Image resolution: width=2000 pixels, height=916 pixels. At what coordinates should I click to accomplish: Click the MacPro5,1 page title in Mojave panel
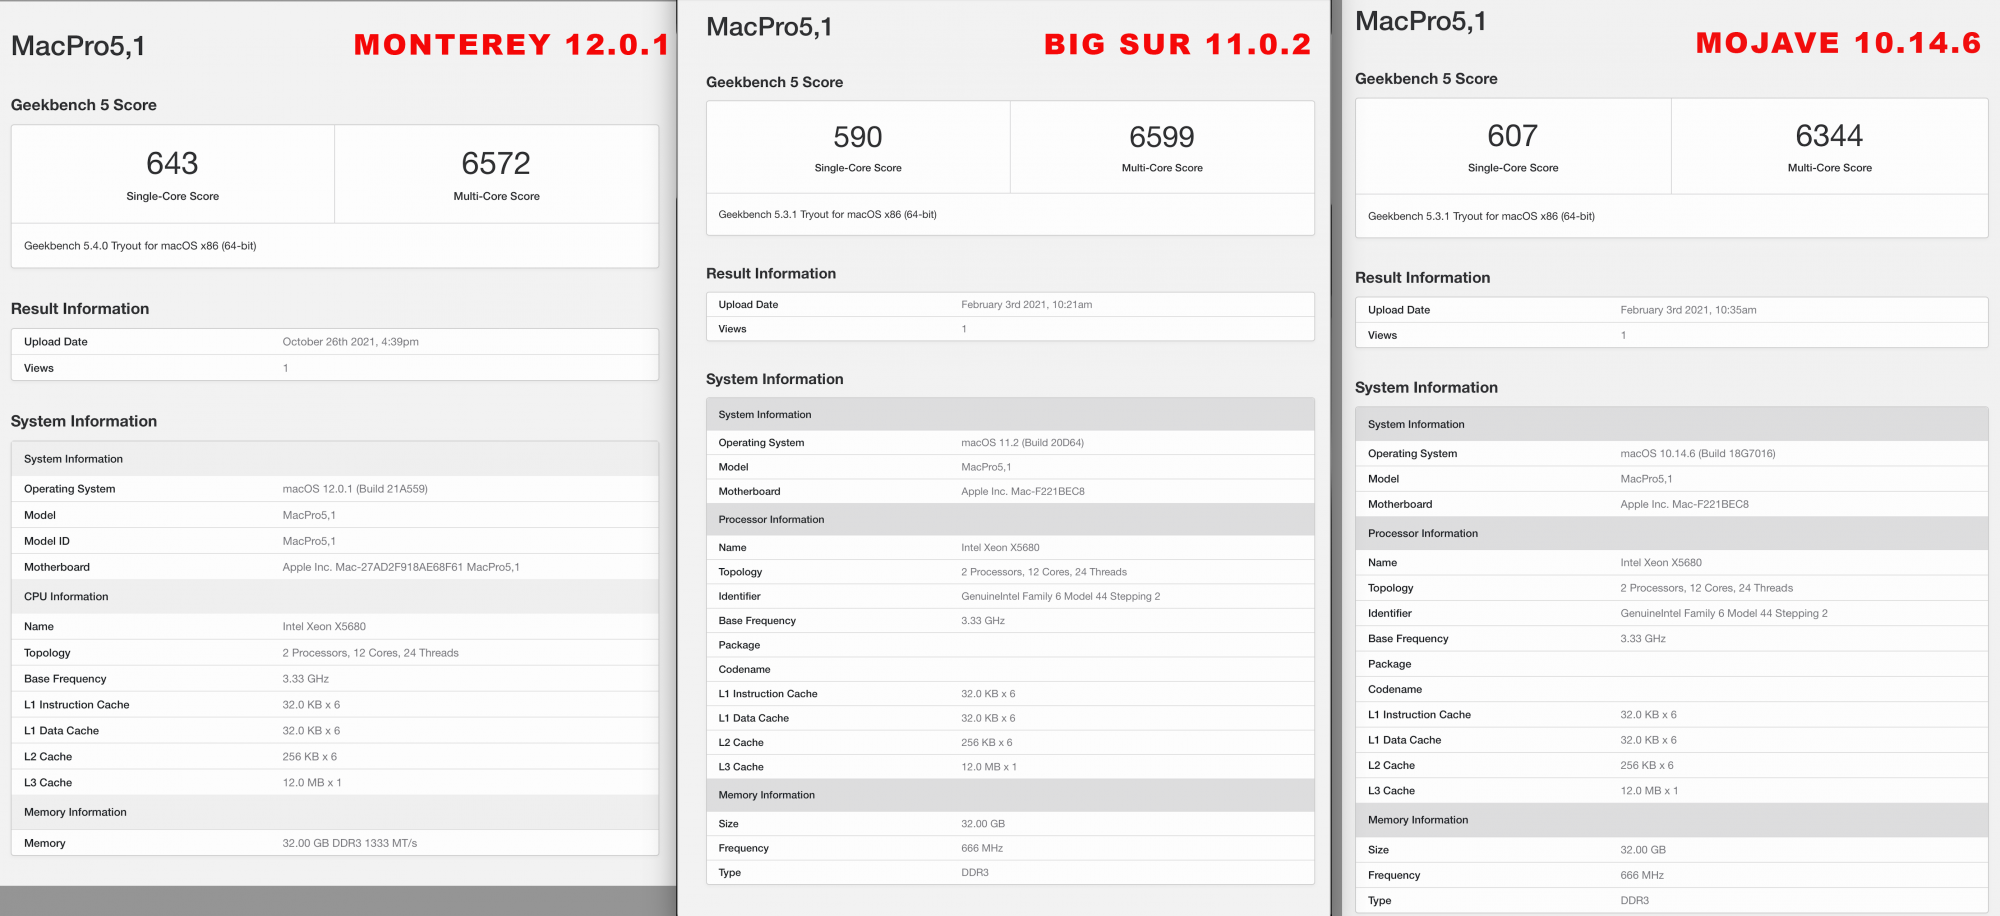pos(1421,21)
